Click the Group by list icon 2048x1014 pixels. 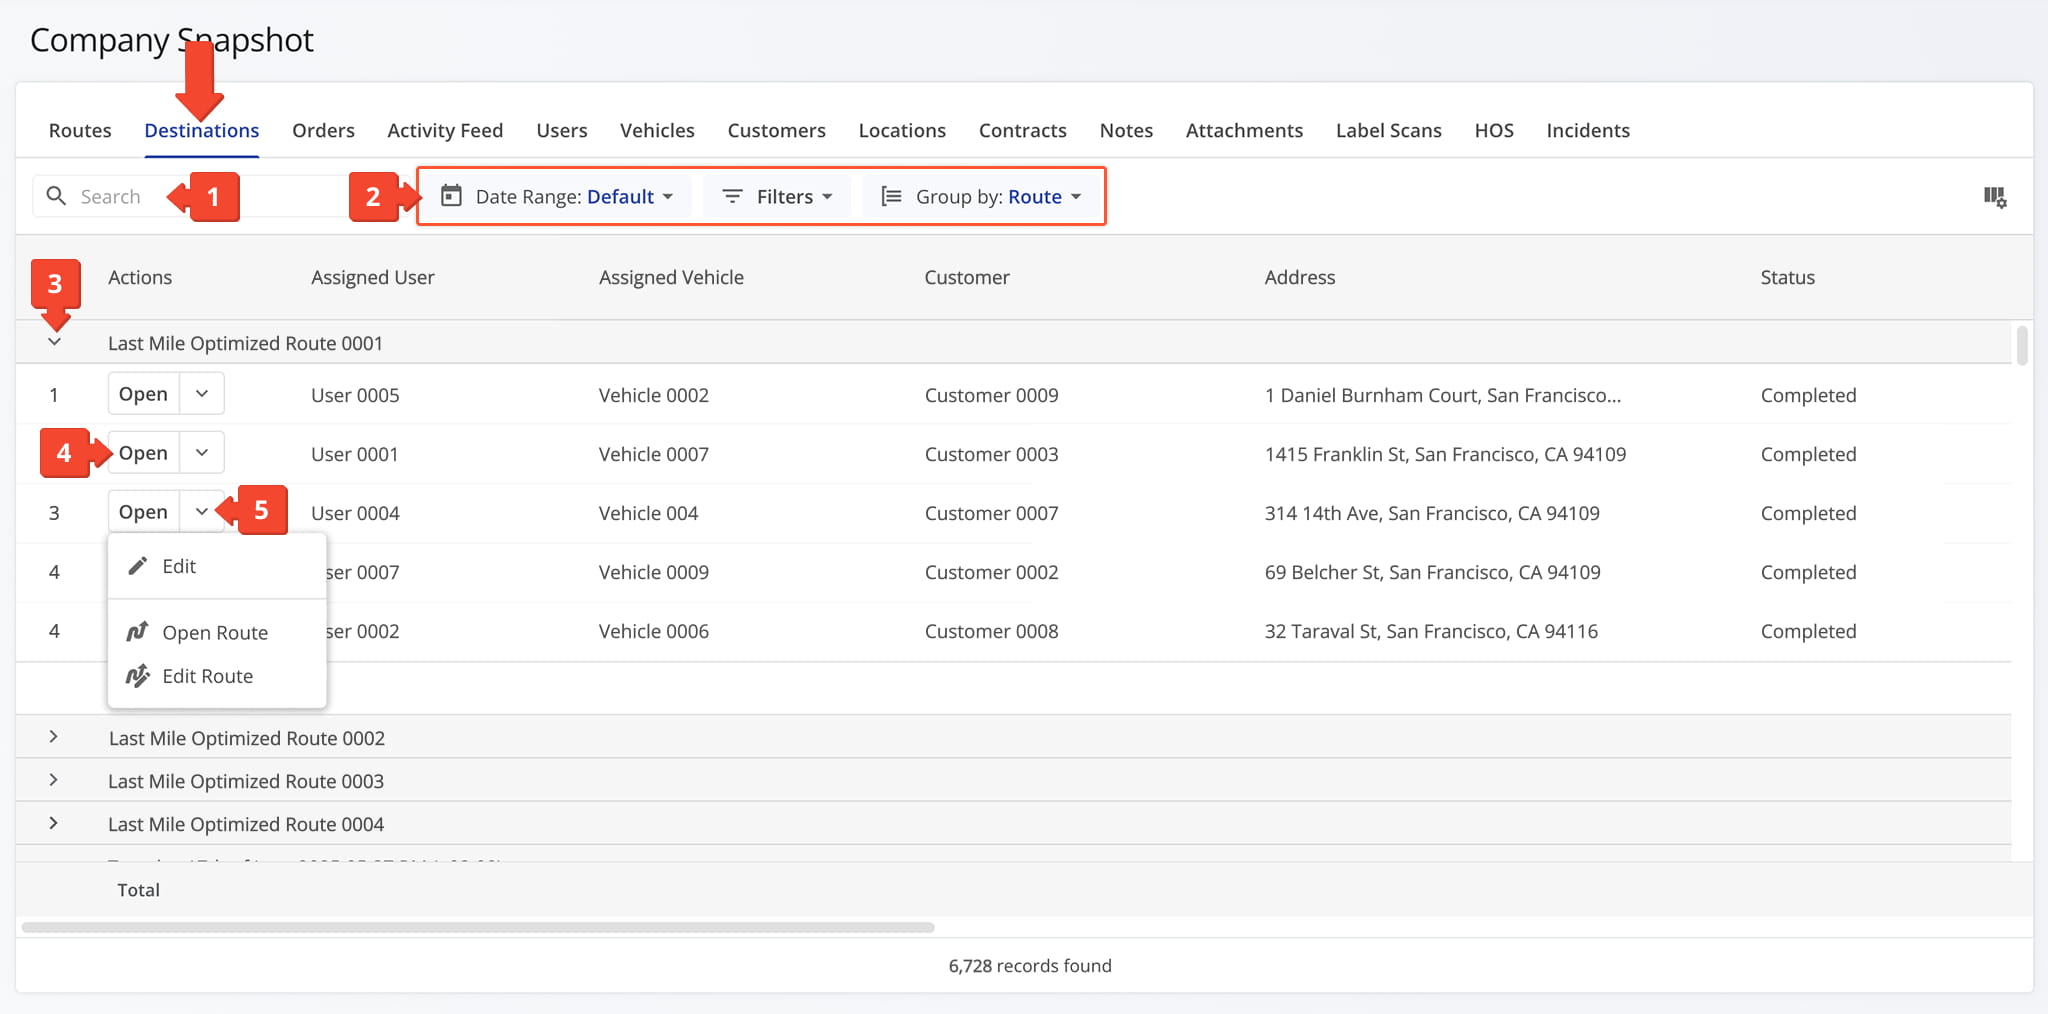tap(891, 196)
